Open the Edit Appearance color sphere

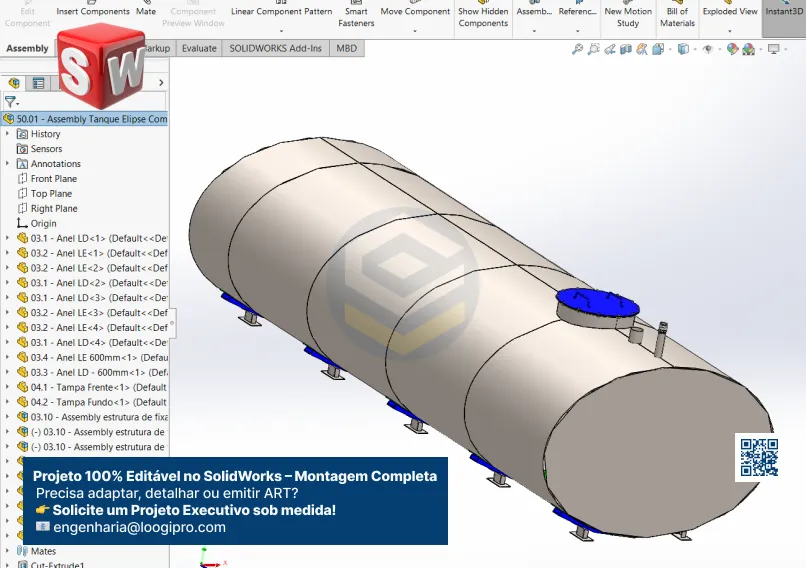[x=733, y=49]
